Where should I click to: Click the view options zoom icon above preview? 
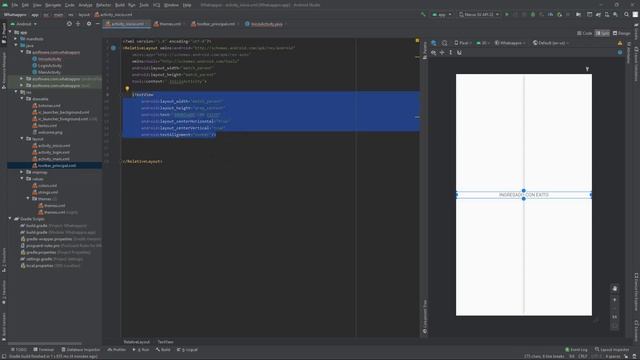433,52
